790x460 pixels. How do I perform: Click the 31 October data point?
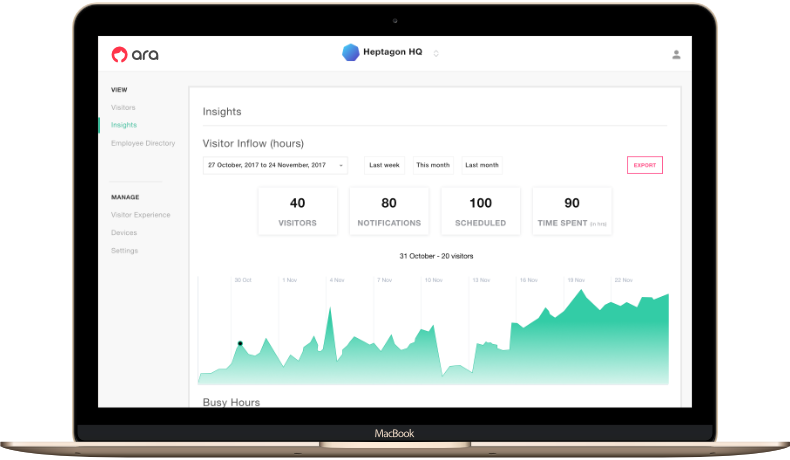(240, 343)
